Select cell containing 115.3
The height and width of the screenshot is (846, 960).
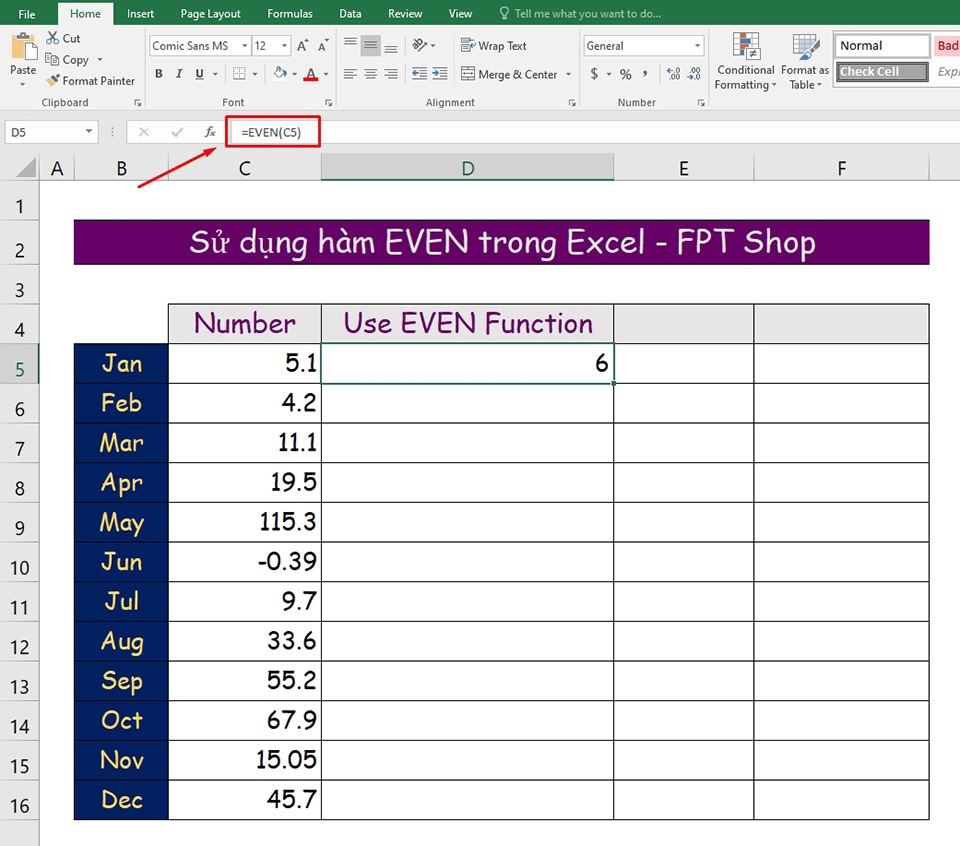coord(245,522)
